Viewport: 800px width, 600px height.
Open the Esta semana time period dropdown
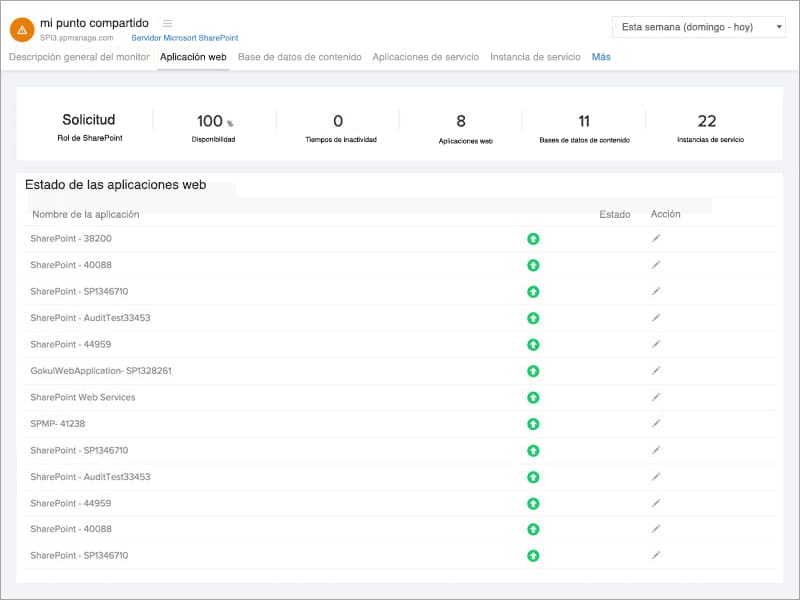click(x=698, y=27)
